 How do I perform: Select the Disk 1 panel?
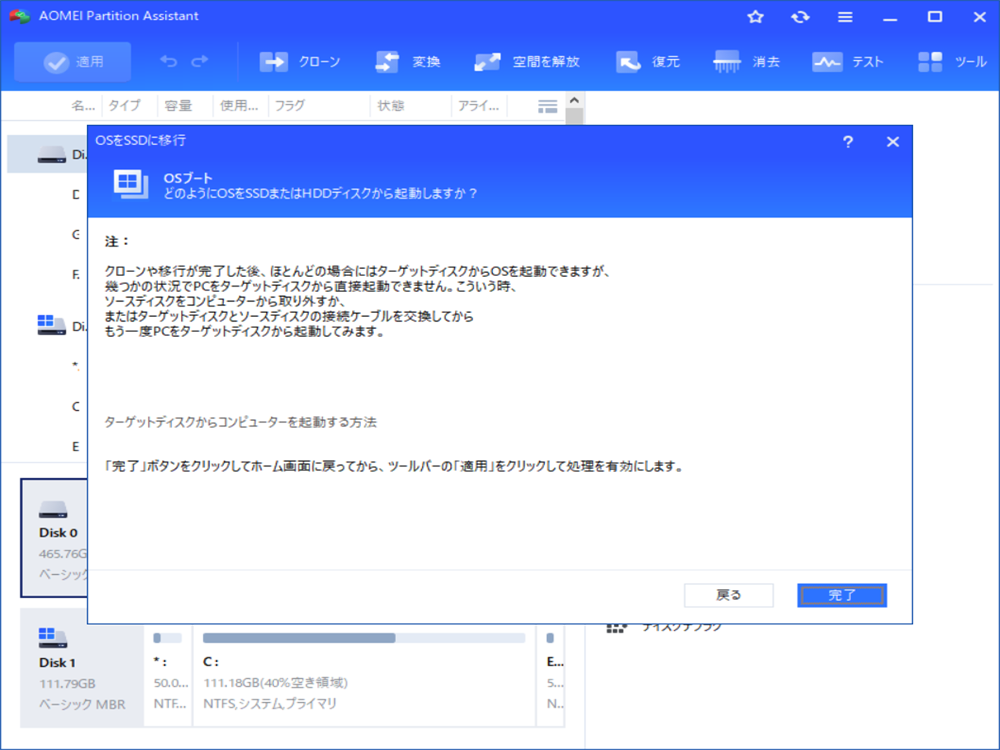click(x=82, y=668)
